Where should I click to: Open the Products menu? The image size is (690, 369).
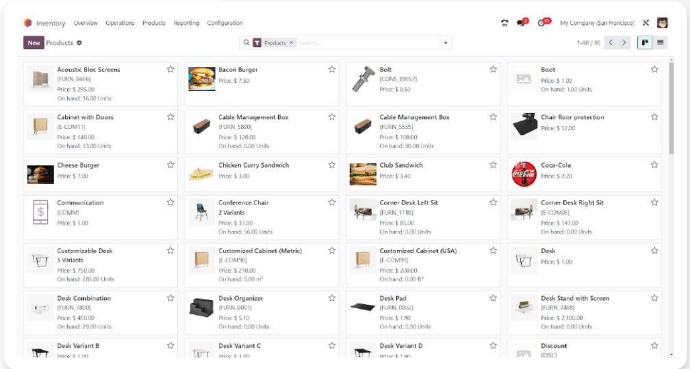[x=154, y=23]
